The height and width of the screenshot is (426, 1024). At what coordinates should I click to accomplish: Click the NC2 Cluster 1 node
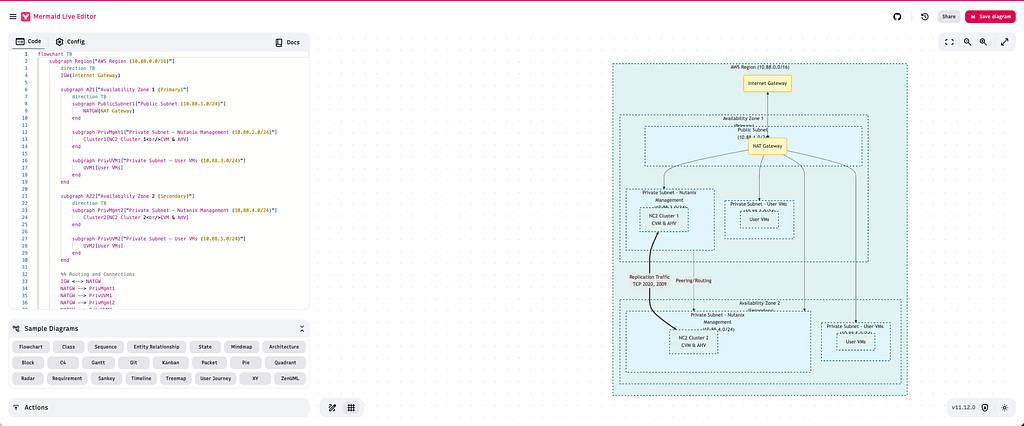point(664,219)
